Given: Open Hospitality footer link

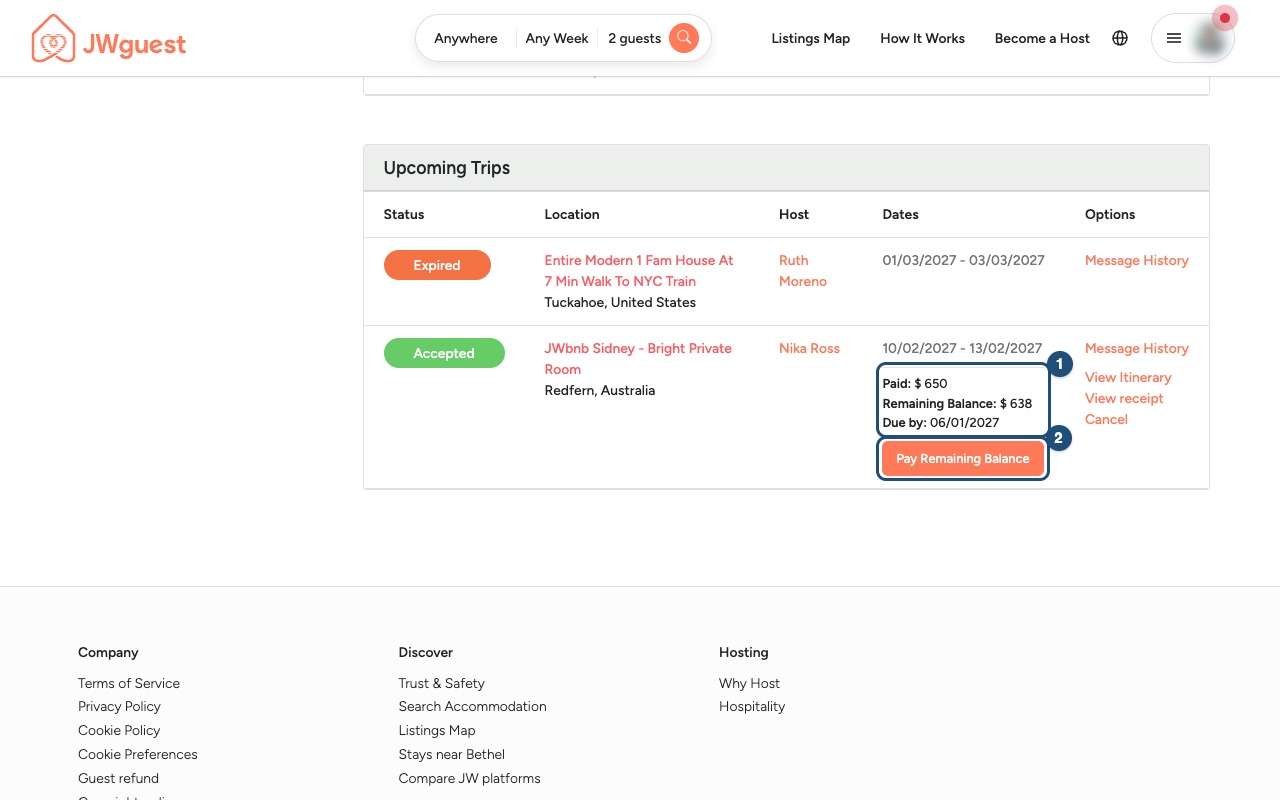Looking at the screenshot, I should [752, 706].
